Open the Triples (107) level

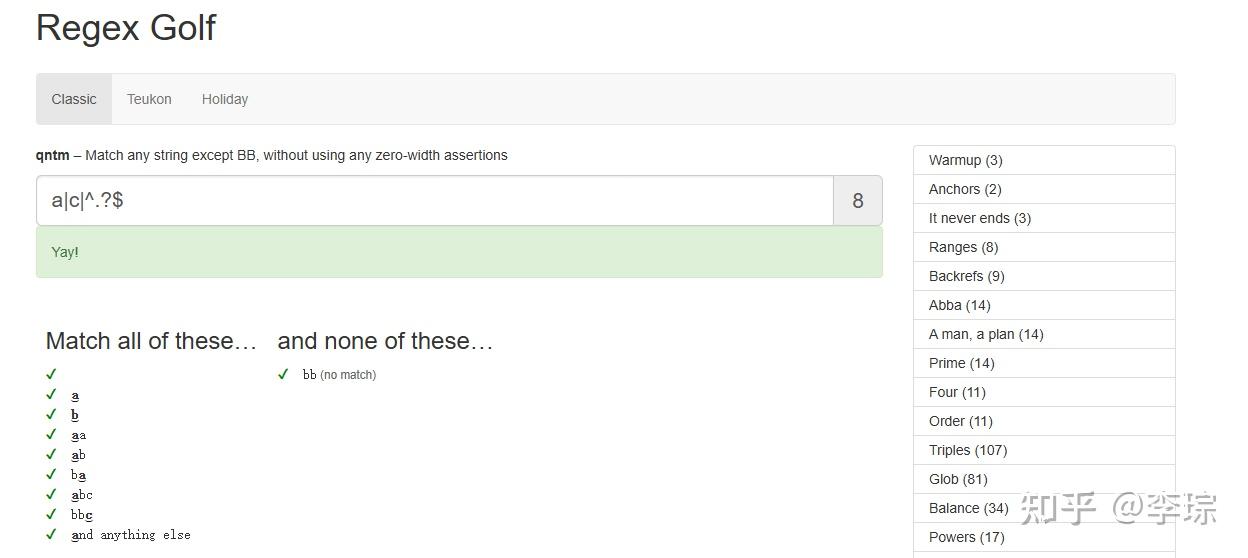pos(967,450)
